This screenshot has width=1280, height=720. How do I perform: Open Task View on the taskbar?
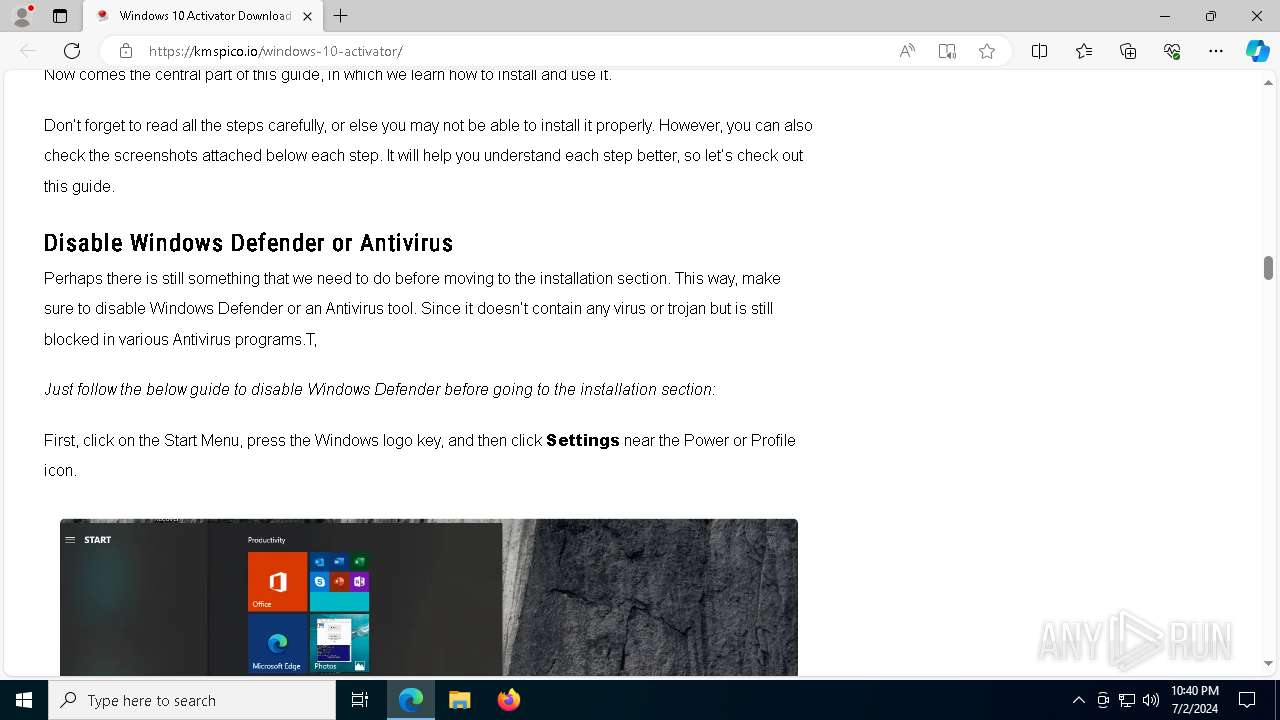[360, 700]
